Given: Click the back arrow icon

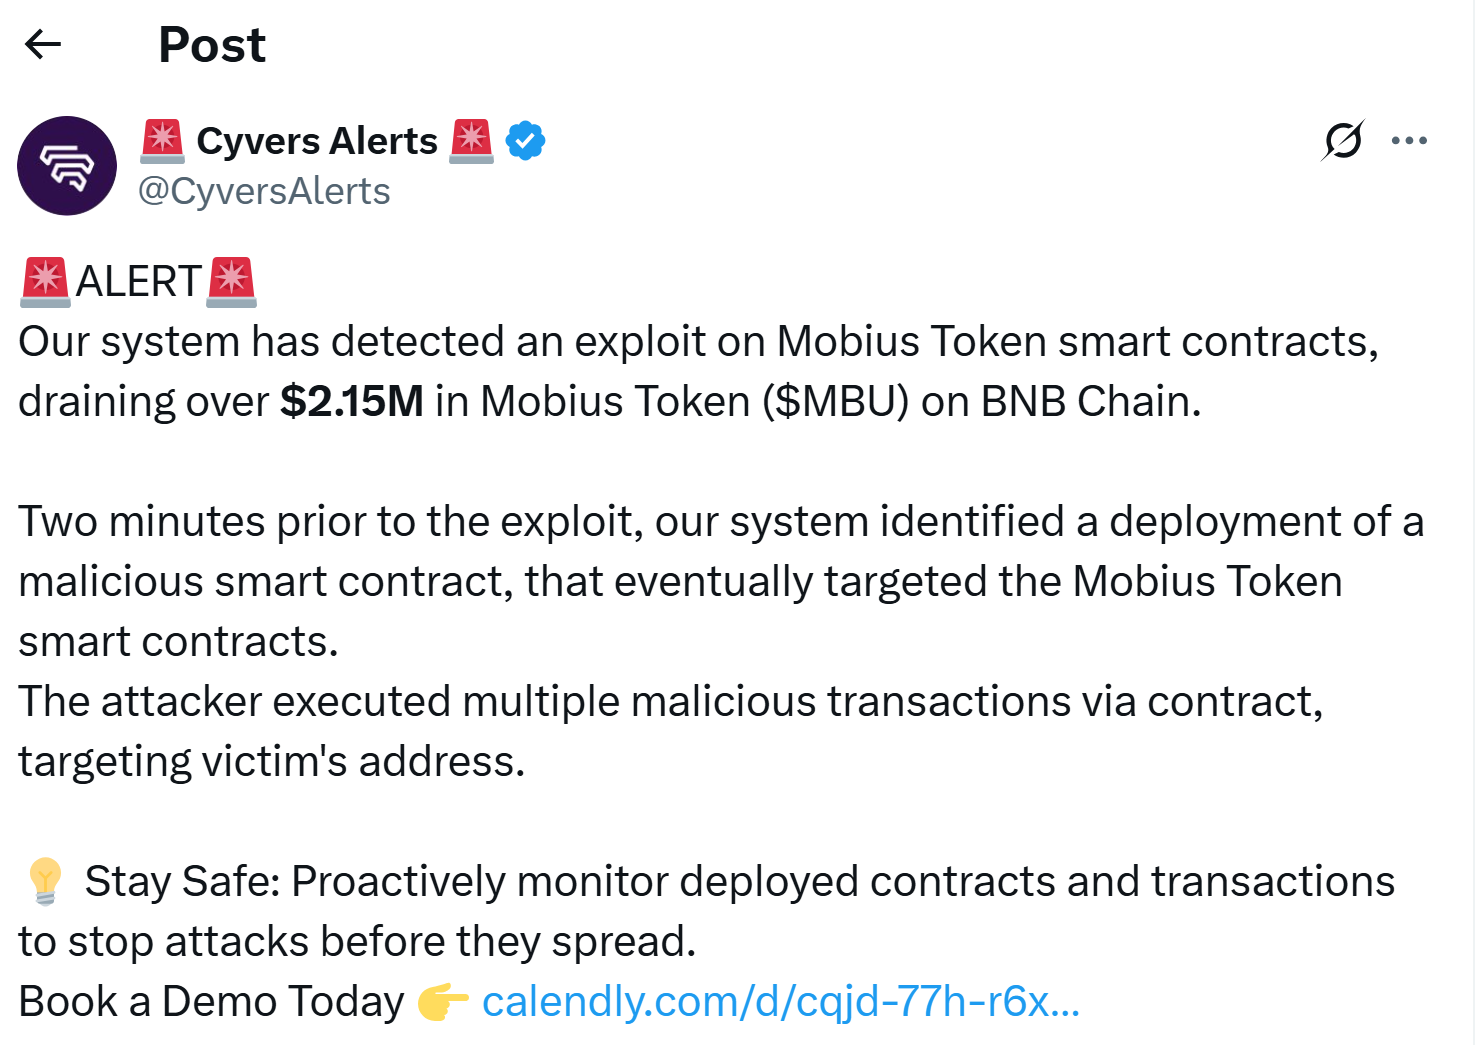Looking at the screenshot, I should pos(43,44).
